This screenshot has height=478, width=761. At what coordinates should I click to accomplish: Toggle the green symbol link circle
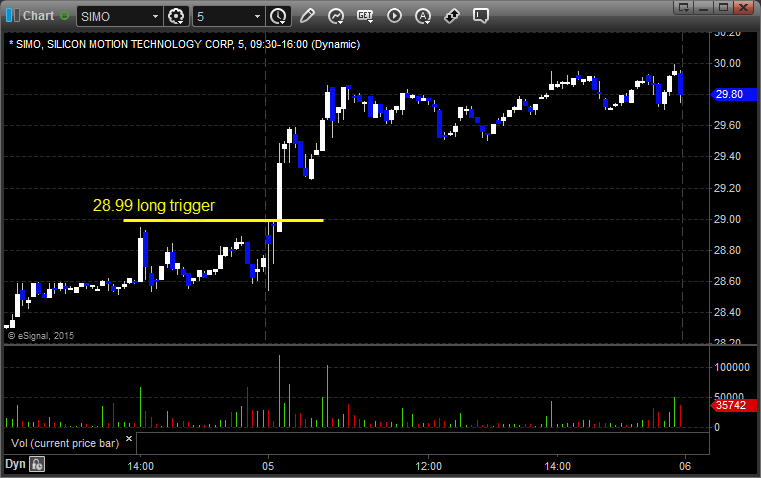click(x=64, y=16)
